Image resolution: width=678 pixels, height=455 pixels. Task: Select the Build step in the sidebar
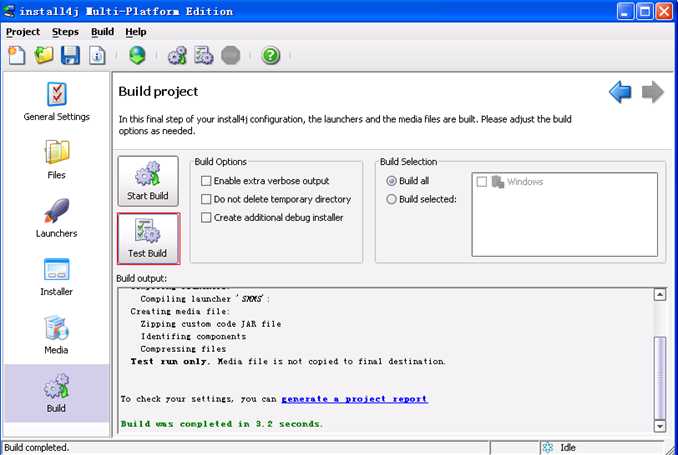[57, 393]
